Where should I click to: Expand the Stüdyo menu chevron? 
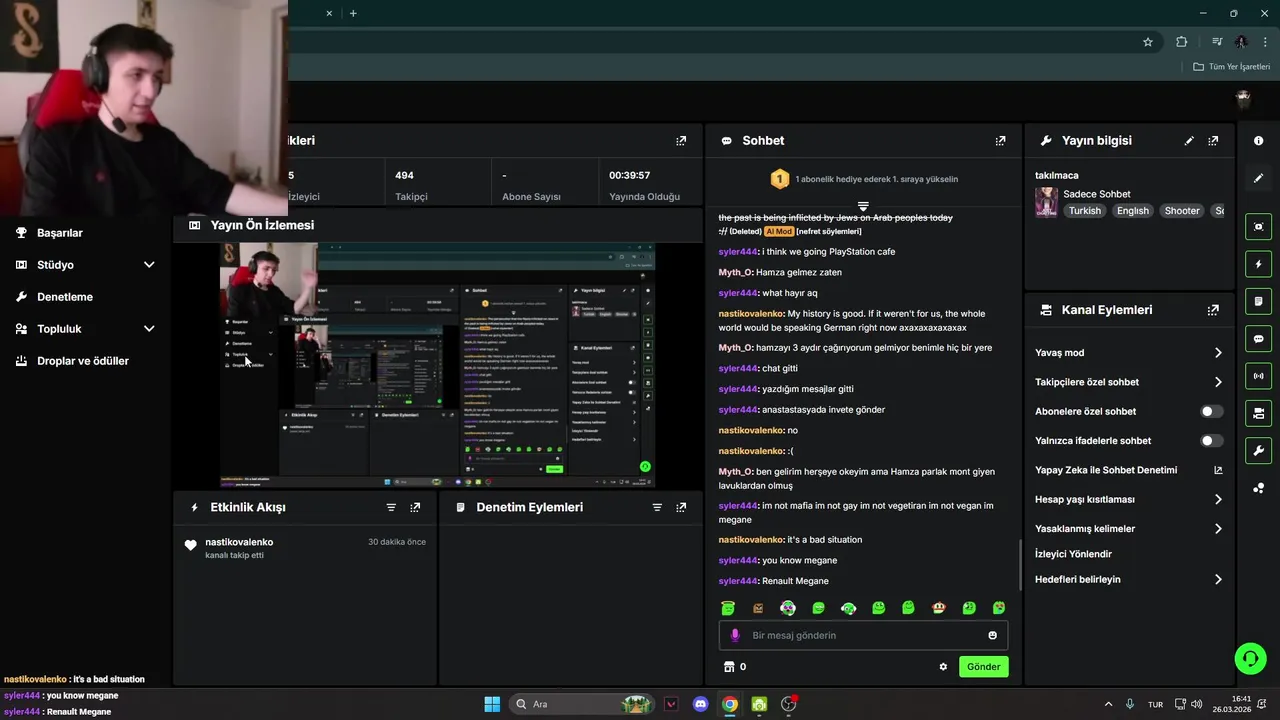click(149, 265)
